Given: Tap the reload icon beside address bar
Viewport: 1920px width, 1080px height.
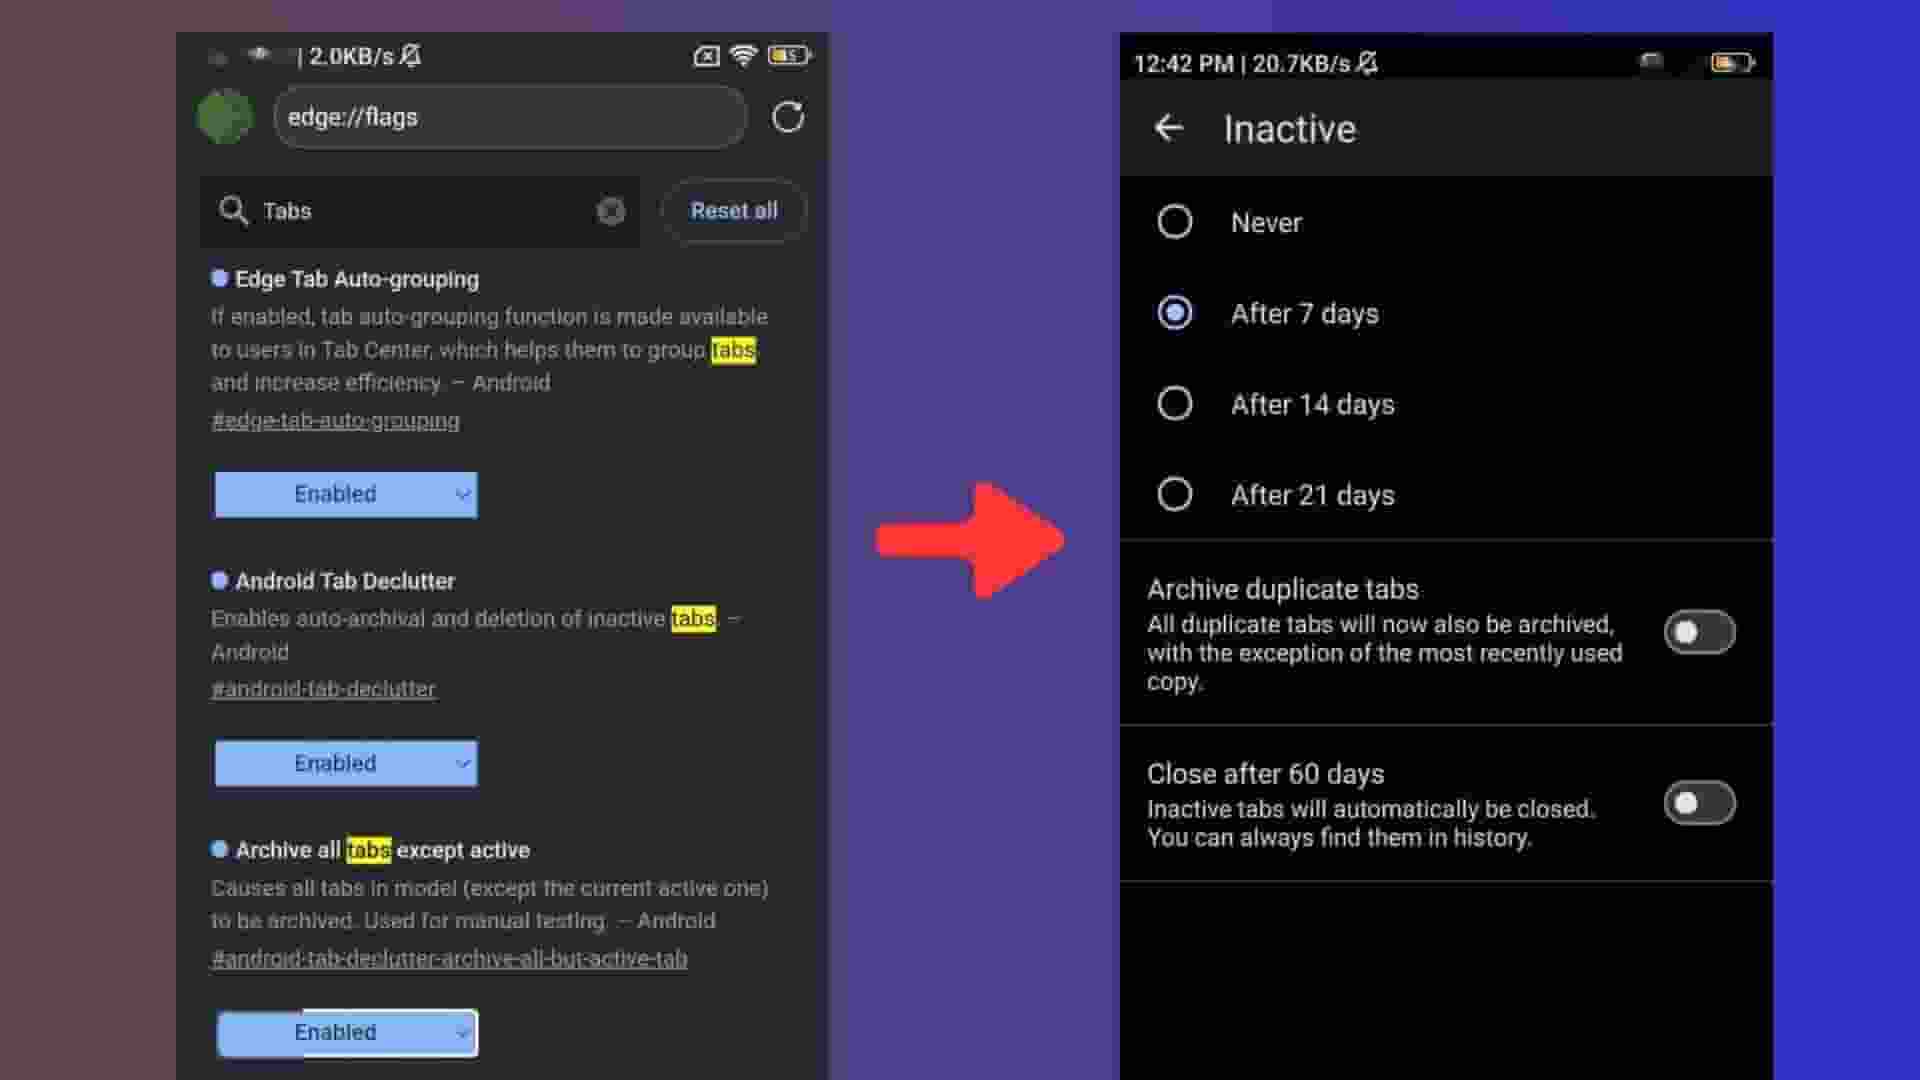Looking at the screenshot, I should (788, 117).
